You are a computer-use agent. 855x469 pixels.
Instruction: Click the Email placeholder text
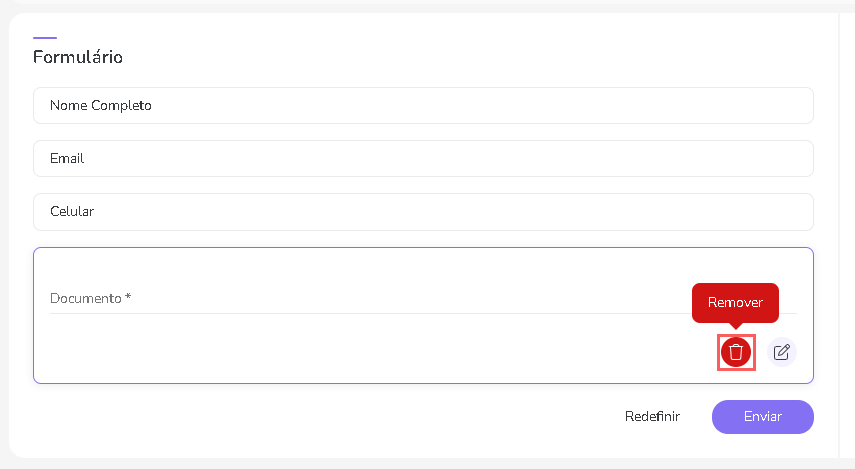[x=67, y=158]
